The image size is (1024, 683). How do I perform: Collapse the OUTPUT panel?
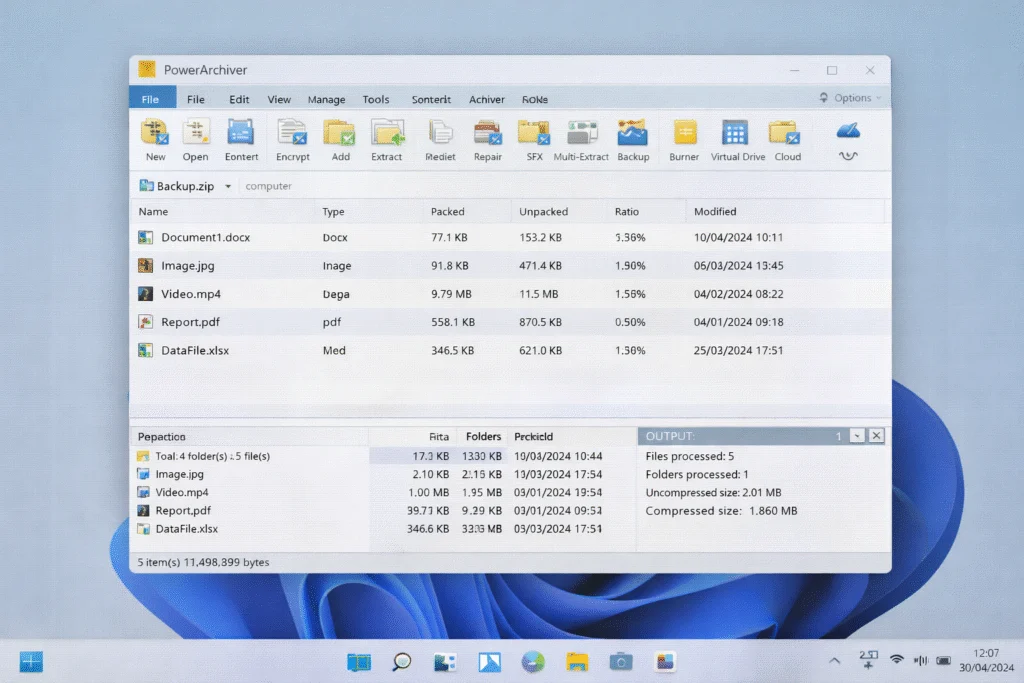click(858, 436)
